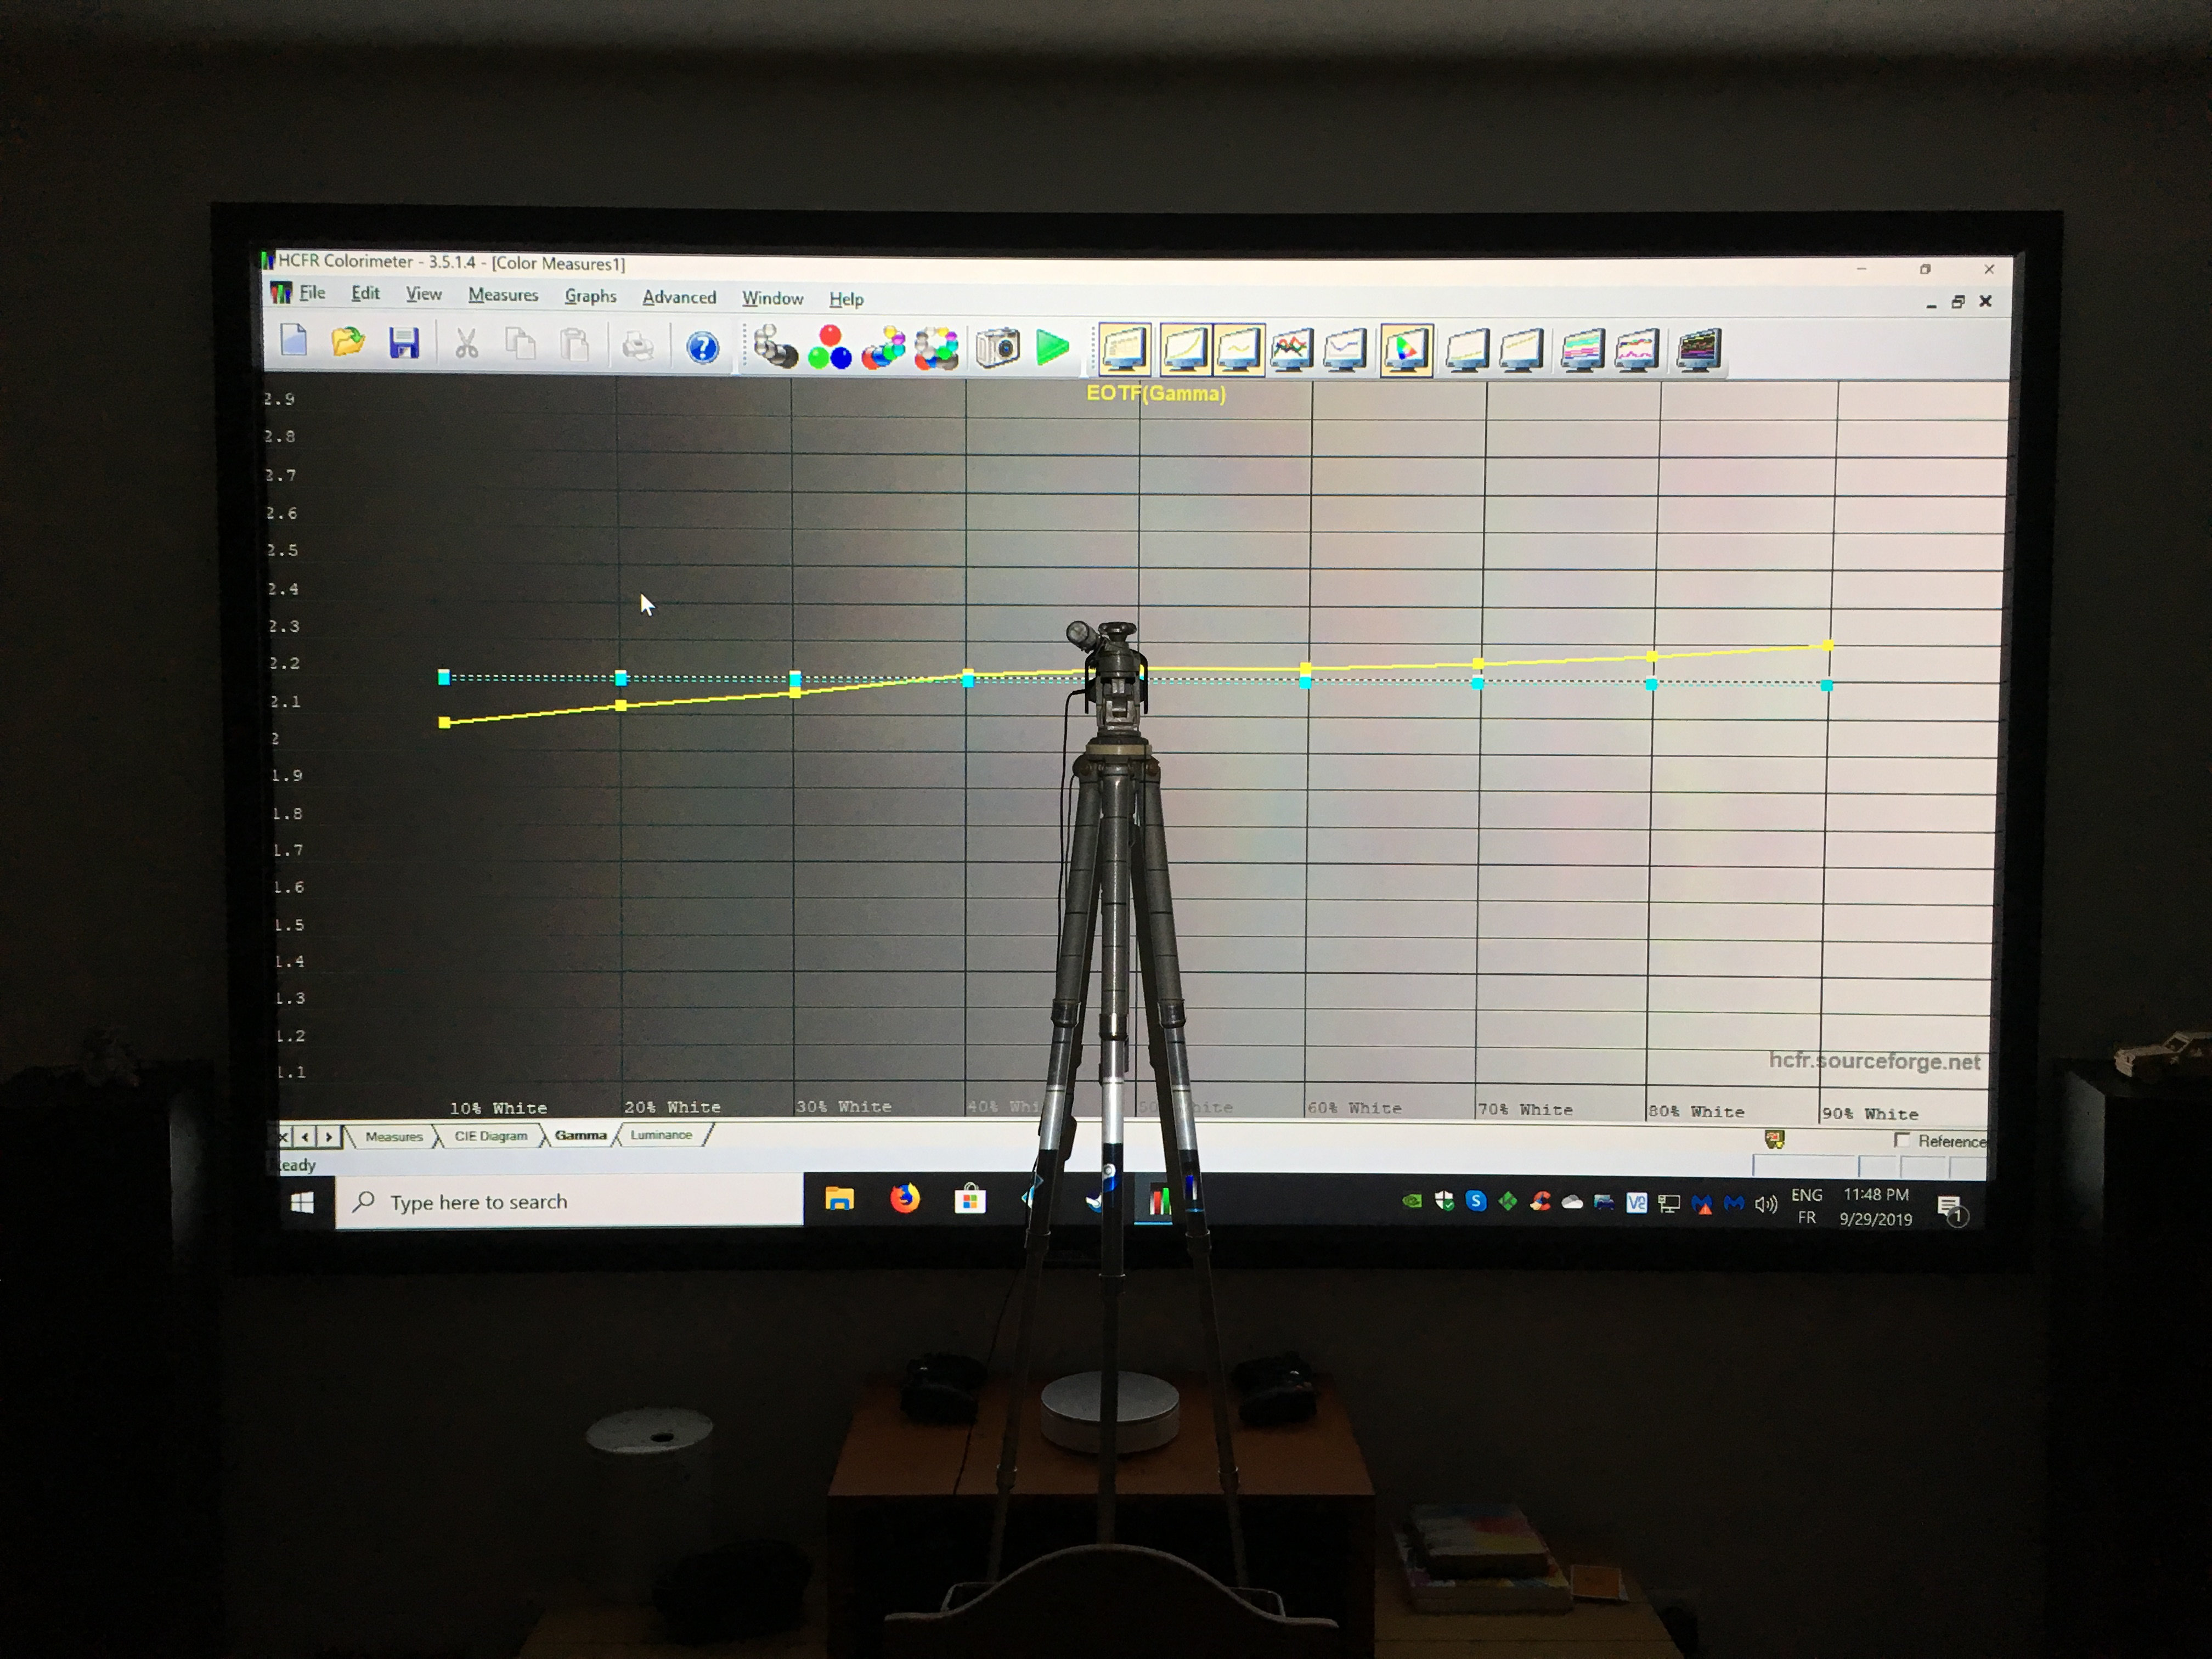Open the Advanced menu

(679, 297)
